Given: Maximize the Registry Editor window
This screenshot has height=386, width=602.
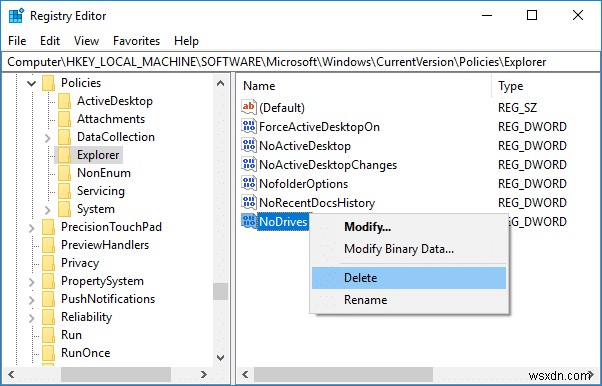Looking at the screenshot, I should 532,15.
